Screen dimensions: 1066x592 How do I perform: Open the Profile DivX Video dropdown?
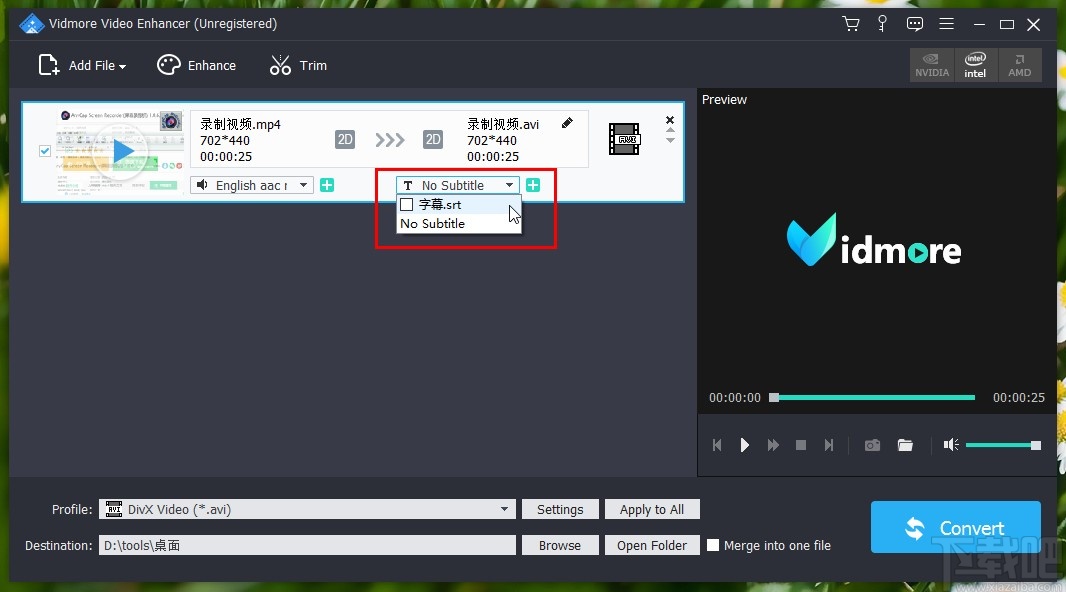tap(307, 509)
